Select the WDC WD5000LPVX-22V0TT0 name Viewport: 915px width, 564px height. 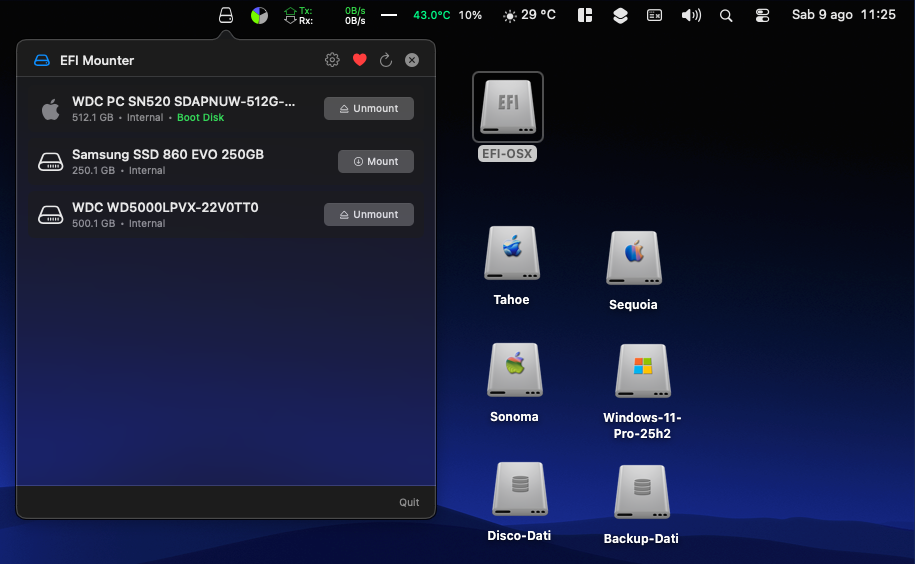tap(165, 208)
